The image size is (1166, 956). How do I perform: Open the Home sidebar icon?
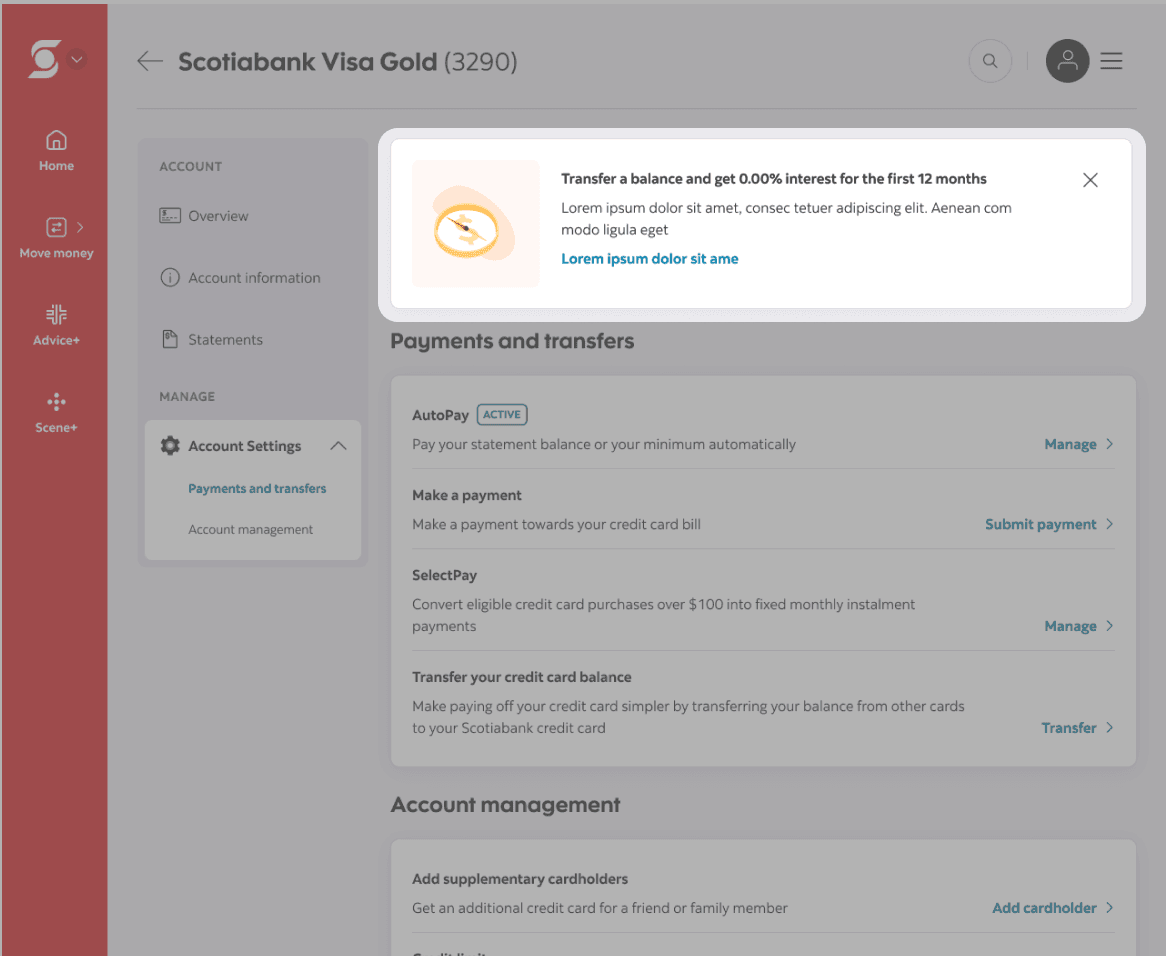coord(57,151)
